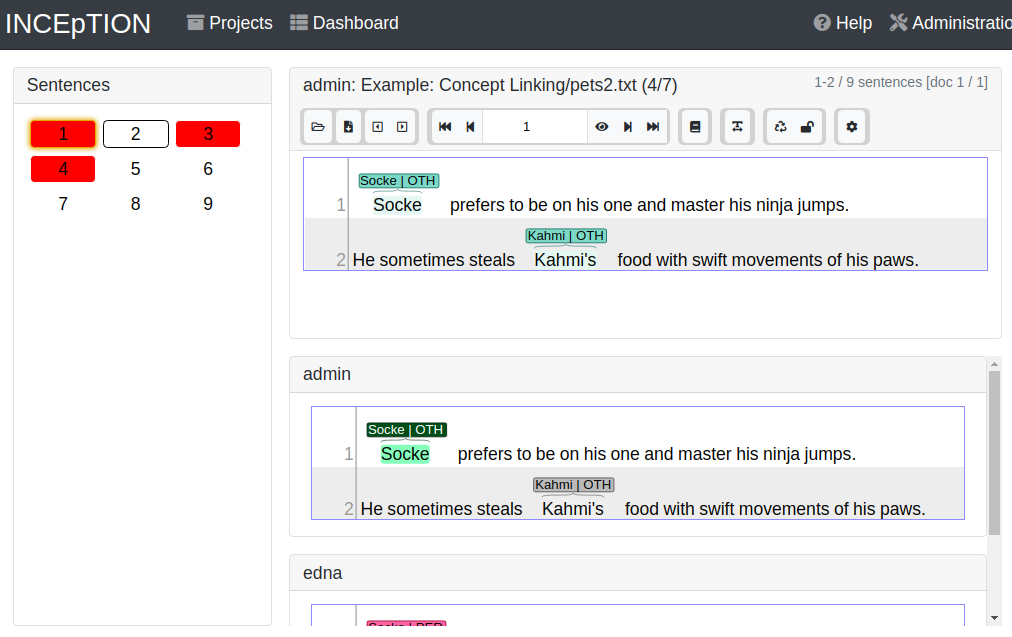
Task: Toggle document lock state
Action: point(807,126)
